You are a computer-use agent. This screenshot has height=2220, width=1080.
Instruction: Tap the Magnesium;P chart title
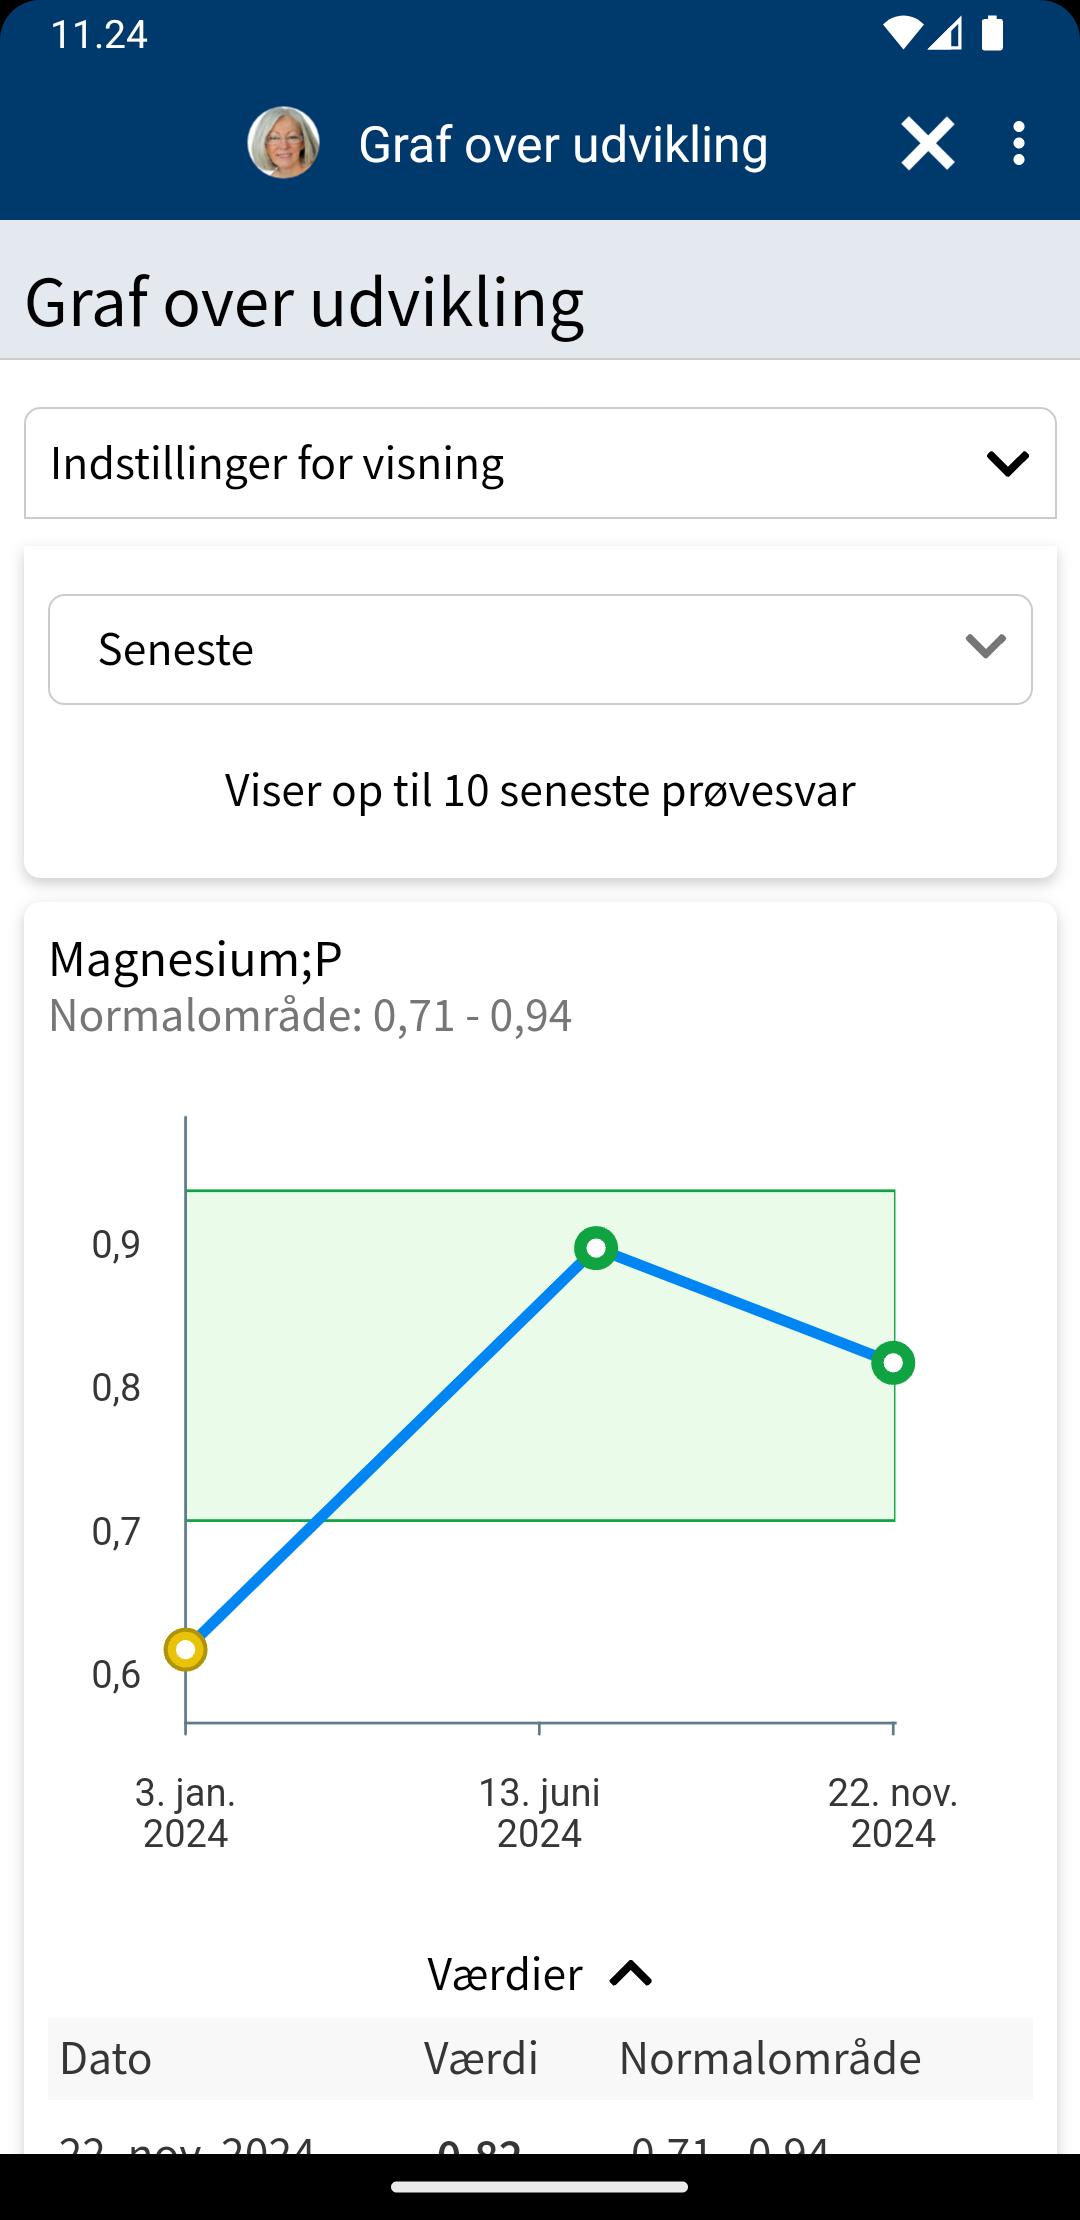[x=196, y=958]
